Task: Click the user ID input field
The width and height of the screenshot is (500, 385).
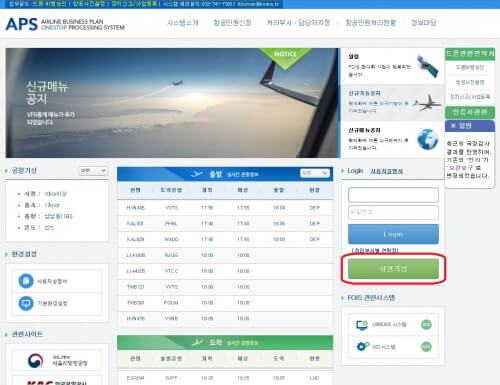Action: [393, 195]
